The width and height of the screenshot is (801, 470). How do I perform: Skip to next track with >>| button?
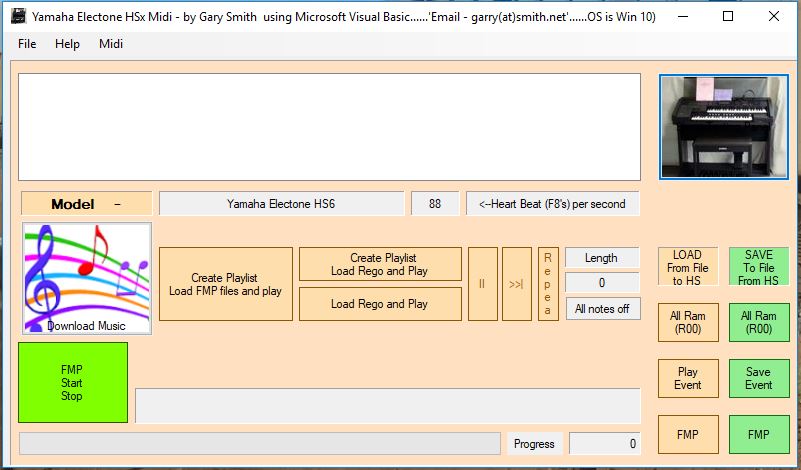pyautogui.click(x=516, y=284)
